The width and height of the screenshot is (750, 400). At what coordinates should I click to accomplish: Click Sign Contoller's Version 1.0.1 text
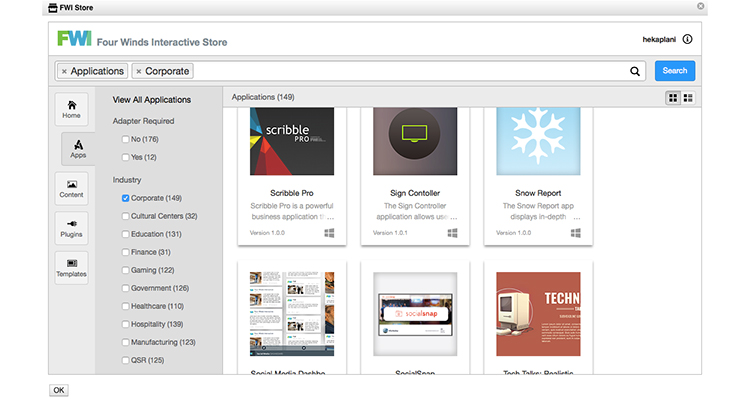tap(390, 233)
